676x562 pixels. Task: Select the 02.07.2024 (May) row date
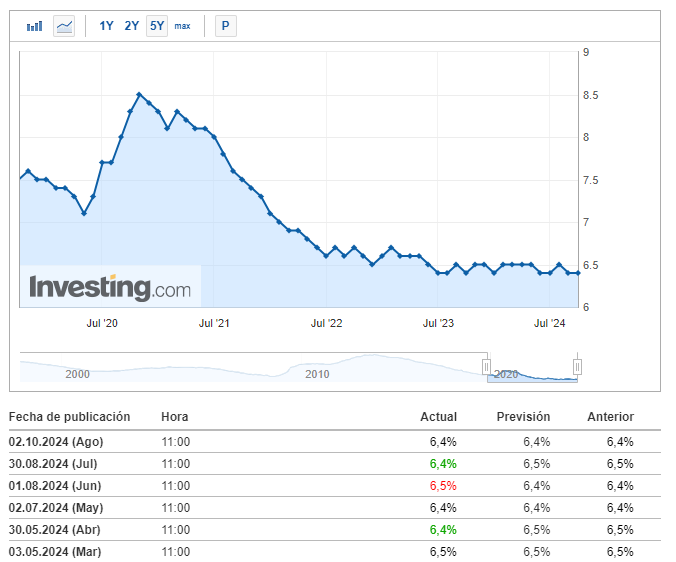(x=56, y=508)
